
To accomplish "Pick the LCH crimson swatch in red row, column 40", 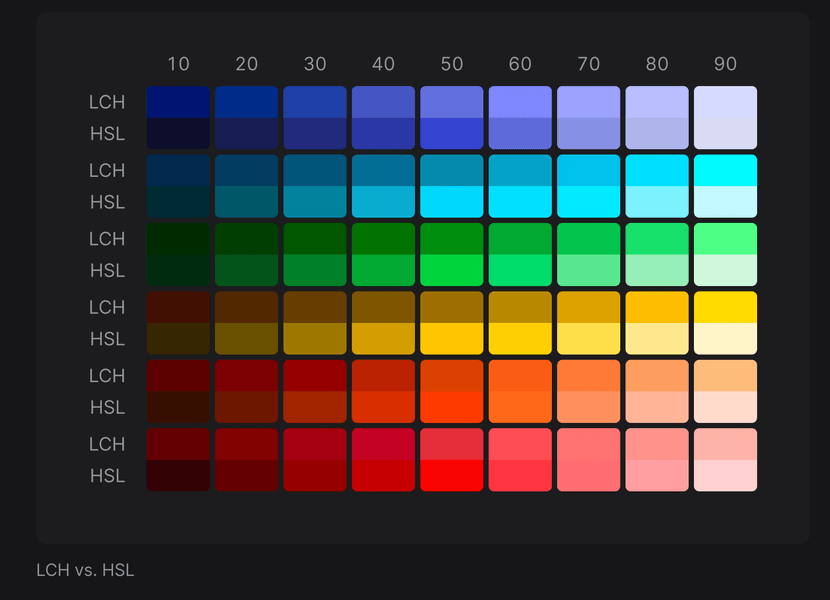I will point(383,444).
